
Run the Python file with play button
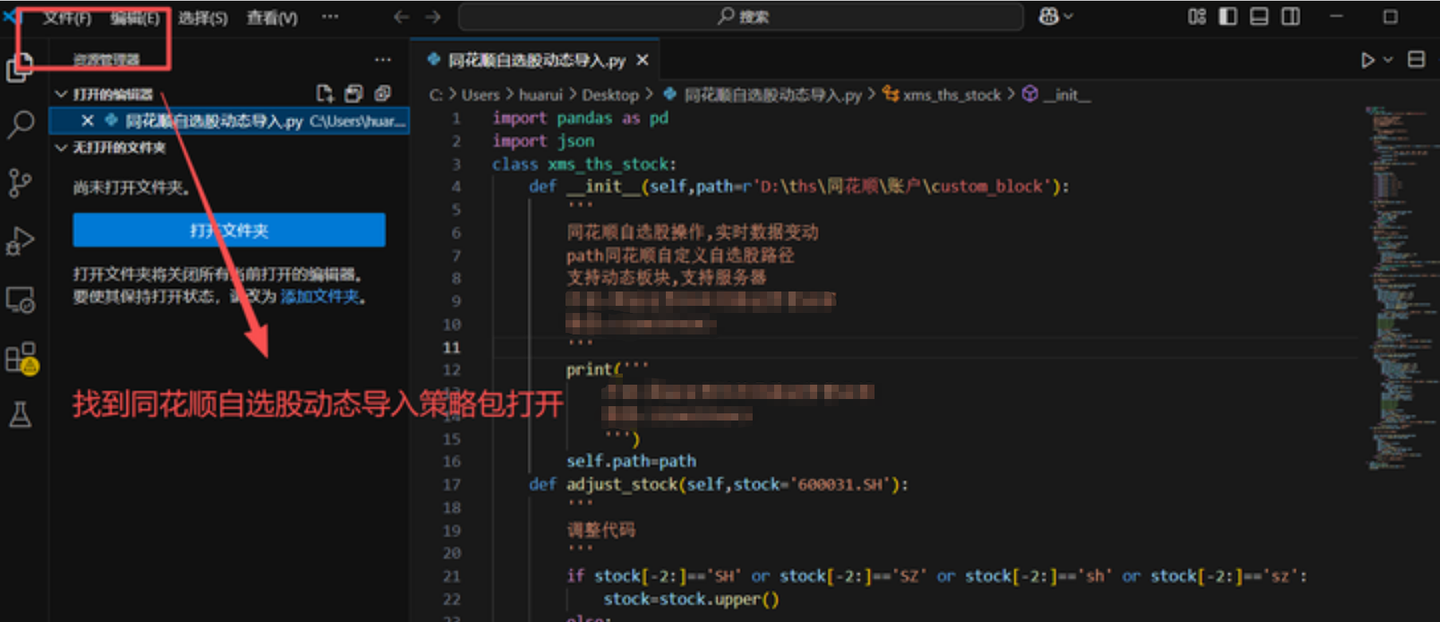(1367, 60)
